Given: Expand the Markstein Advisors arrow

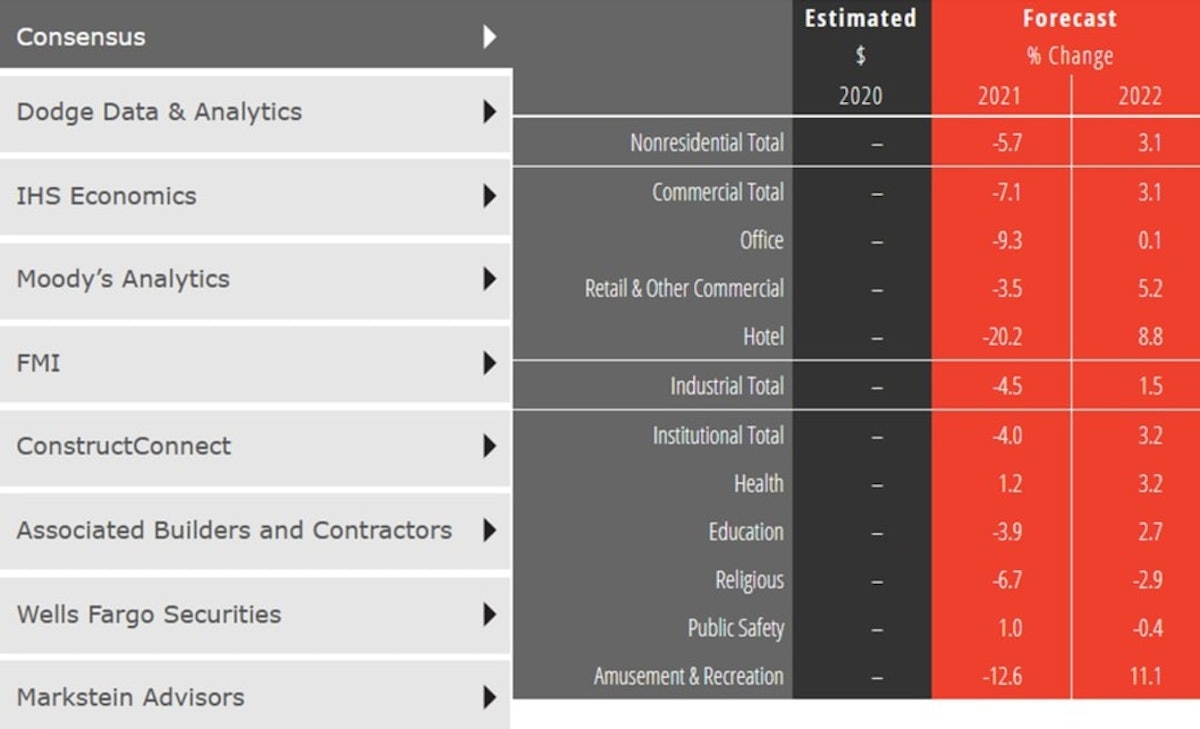Looking at the screenshot, I should [x=489, y=698].
